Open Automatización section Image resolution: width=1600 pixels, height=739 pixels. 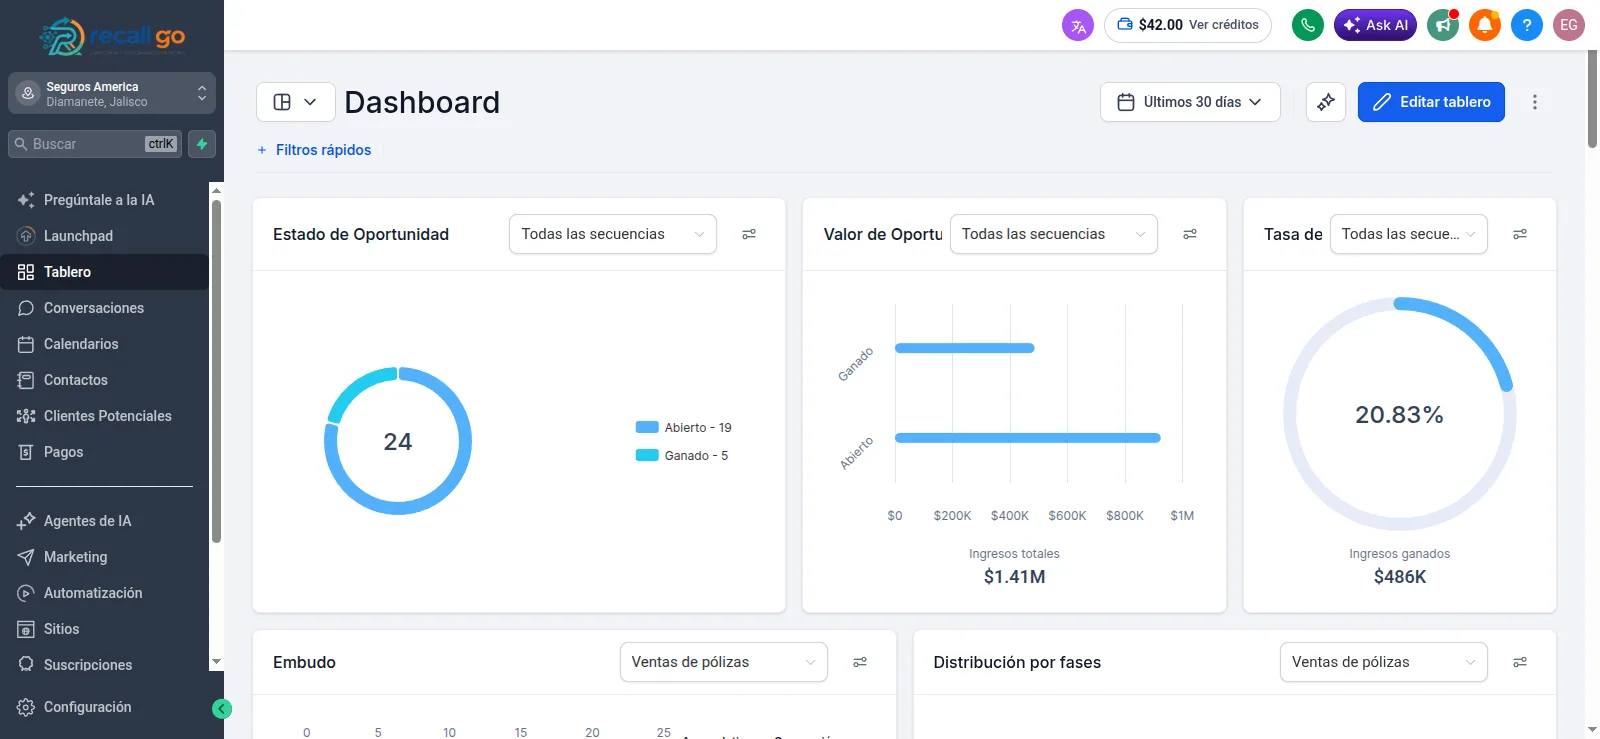(x=104, y=593)
